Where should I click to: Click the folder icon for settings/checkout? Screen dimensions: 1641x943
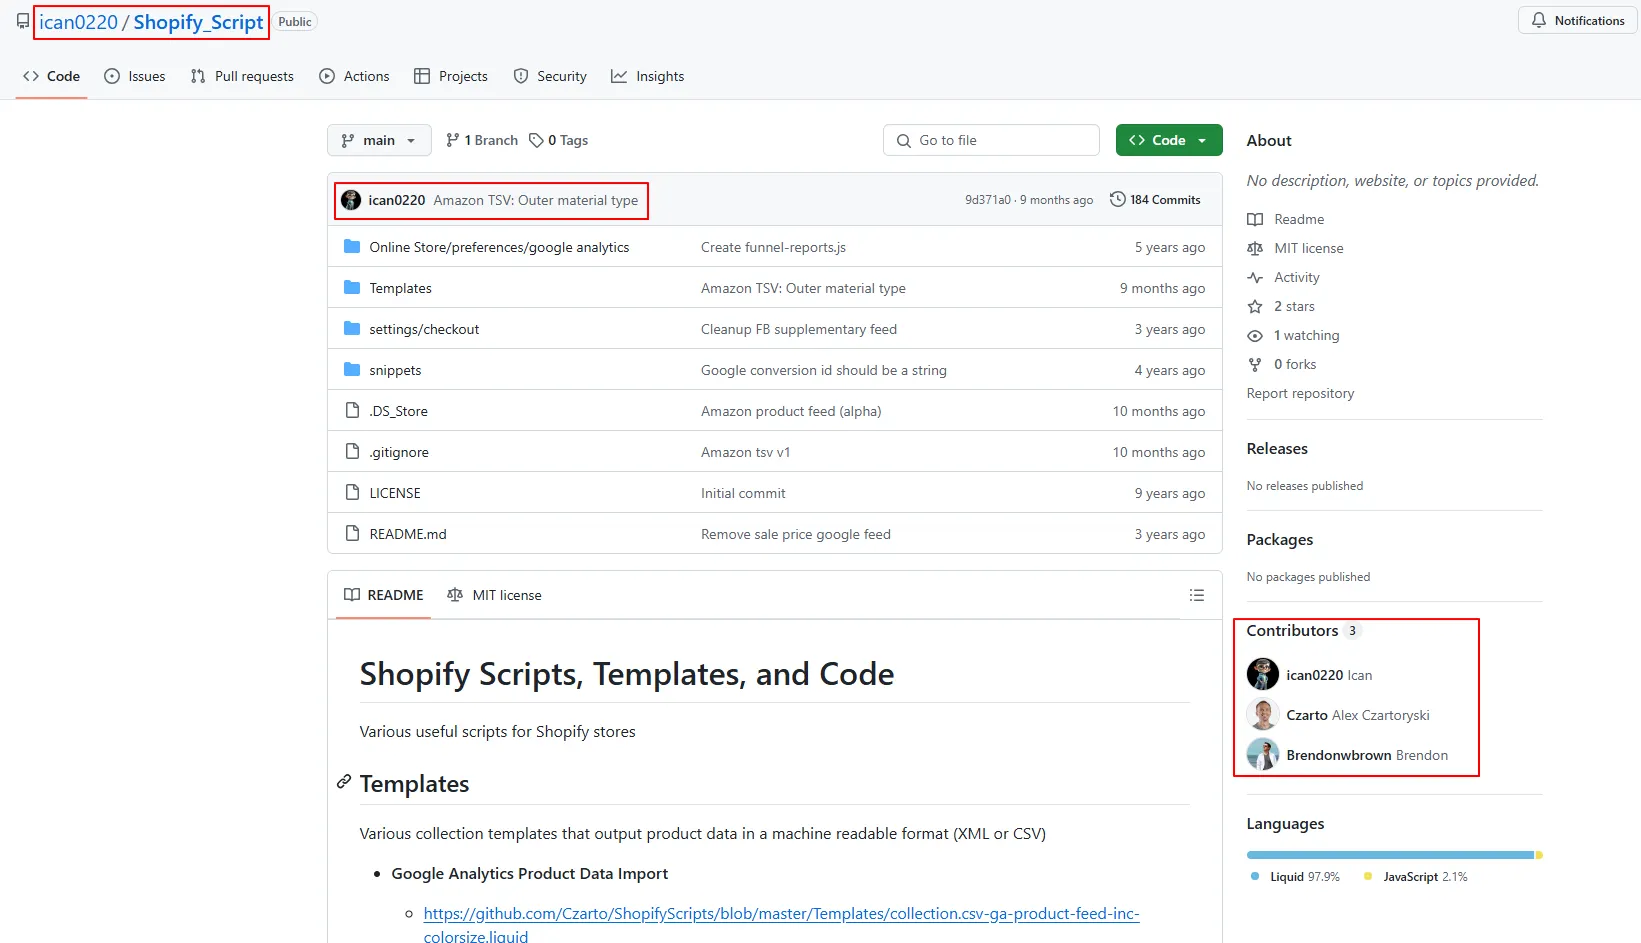[352, 329]
